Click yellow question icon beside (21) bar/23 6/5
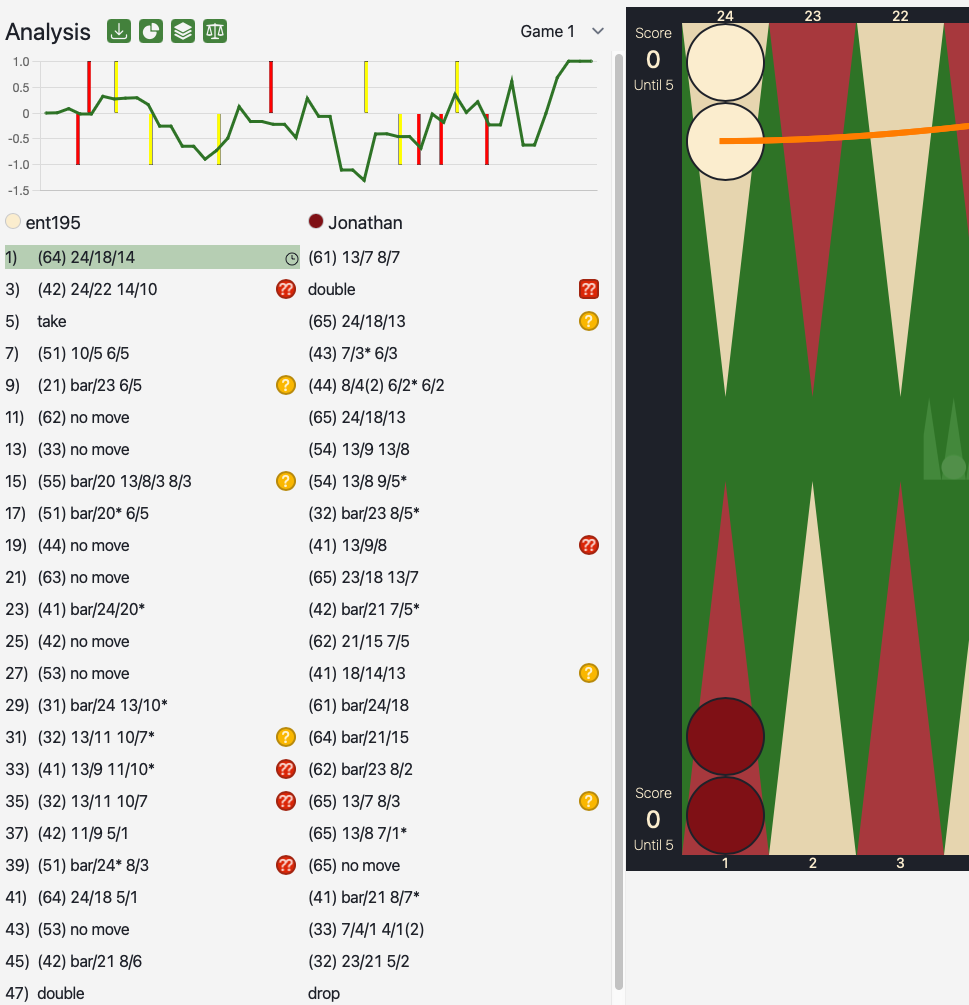969x1005 pixels. point(286,385)
